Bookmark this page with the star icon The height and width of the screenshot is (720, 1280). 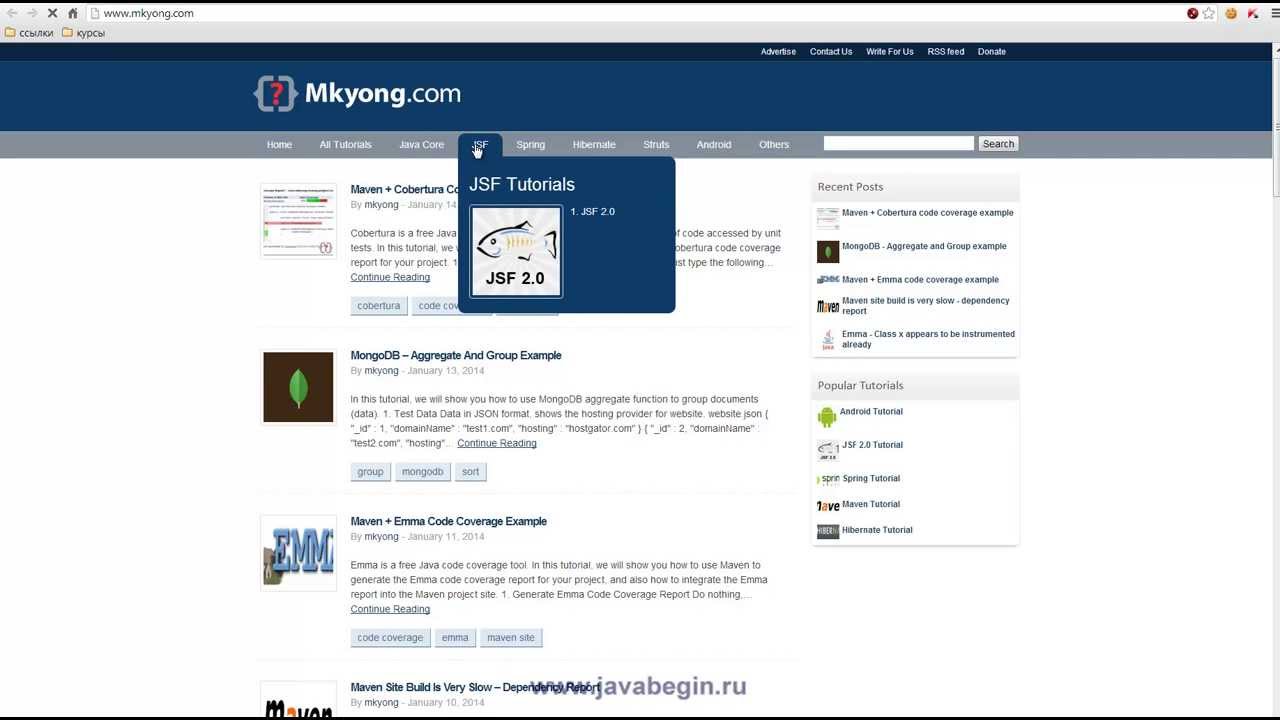click(1209, 13)
